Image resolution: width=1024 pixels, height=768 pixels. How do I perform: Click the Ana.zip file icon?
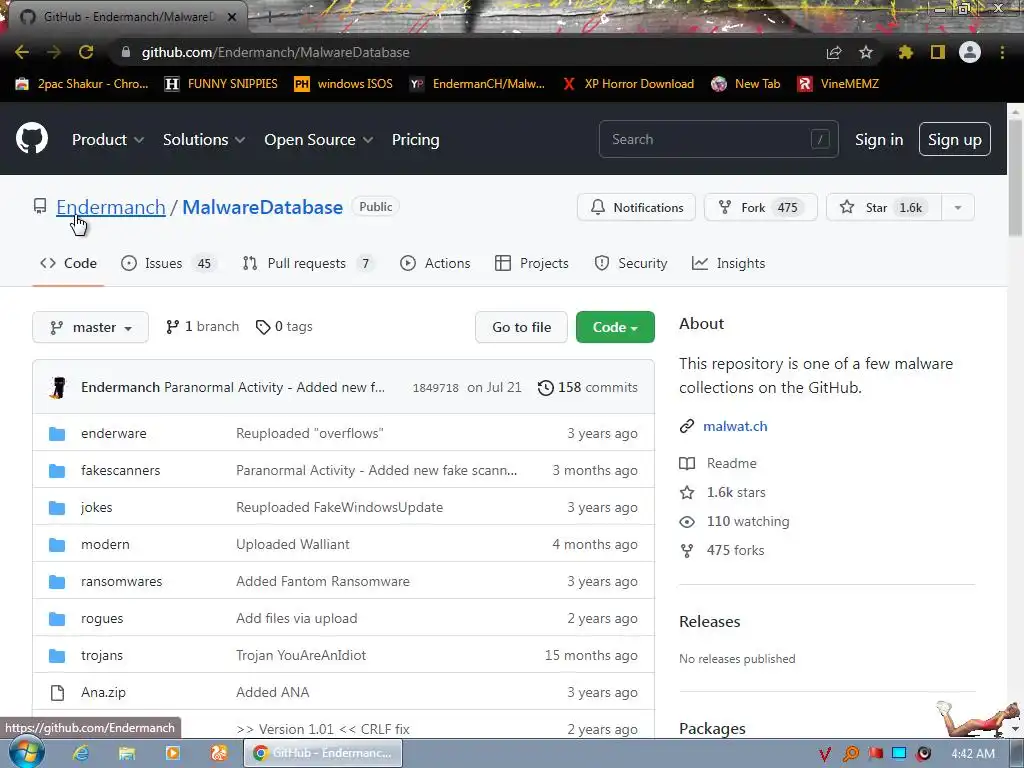(x=57, y=692)
